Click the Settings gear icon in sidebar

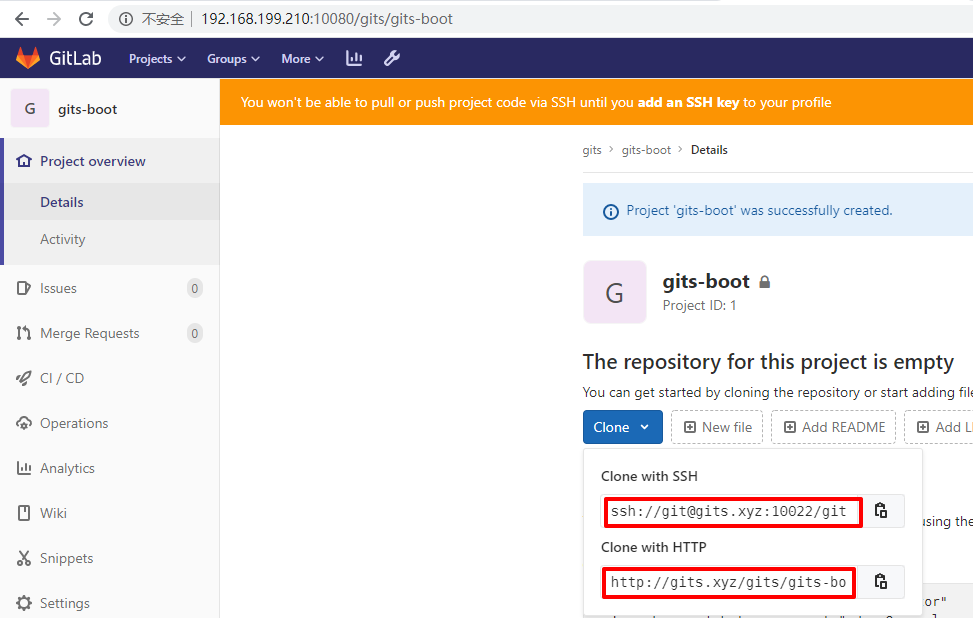click(24, 603)
